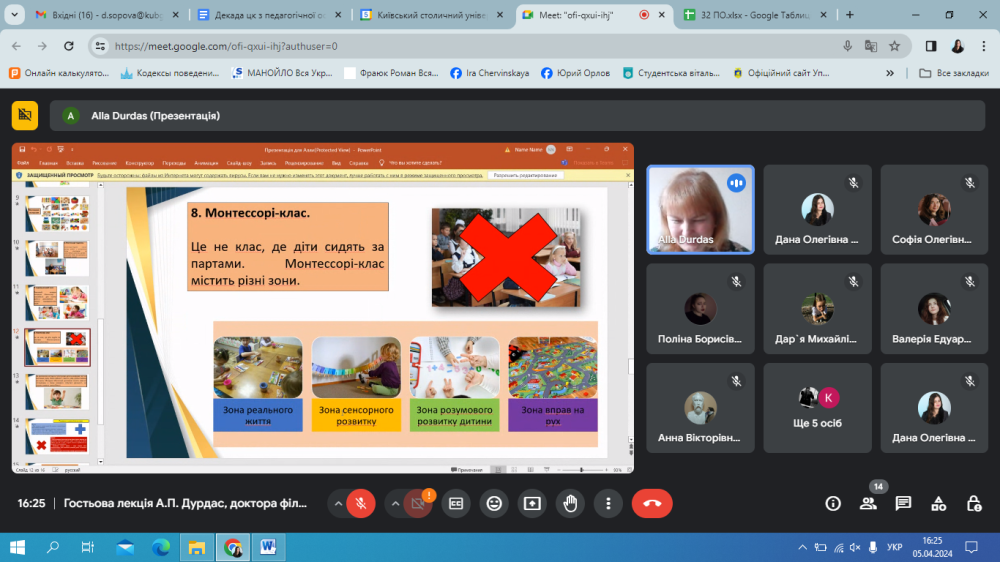The image size is (1000, 562).
Task: Reload the Meet page
Action: coord(69,46)
